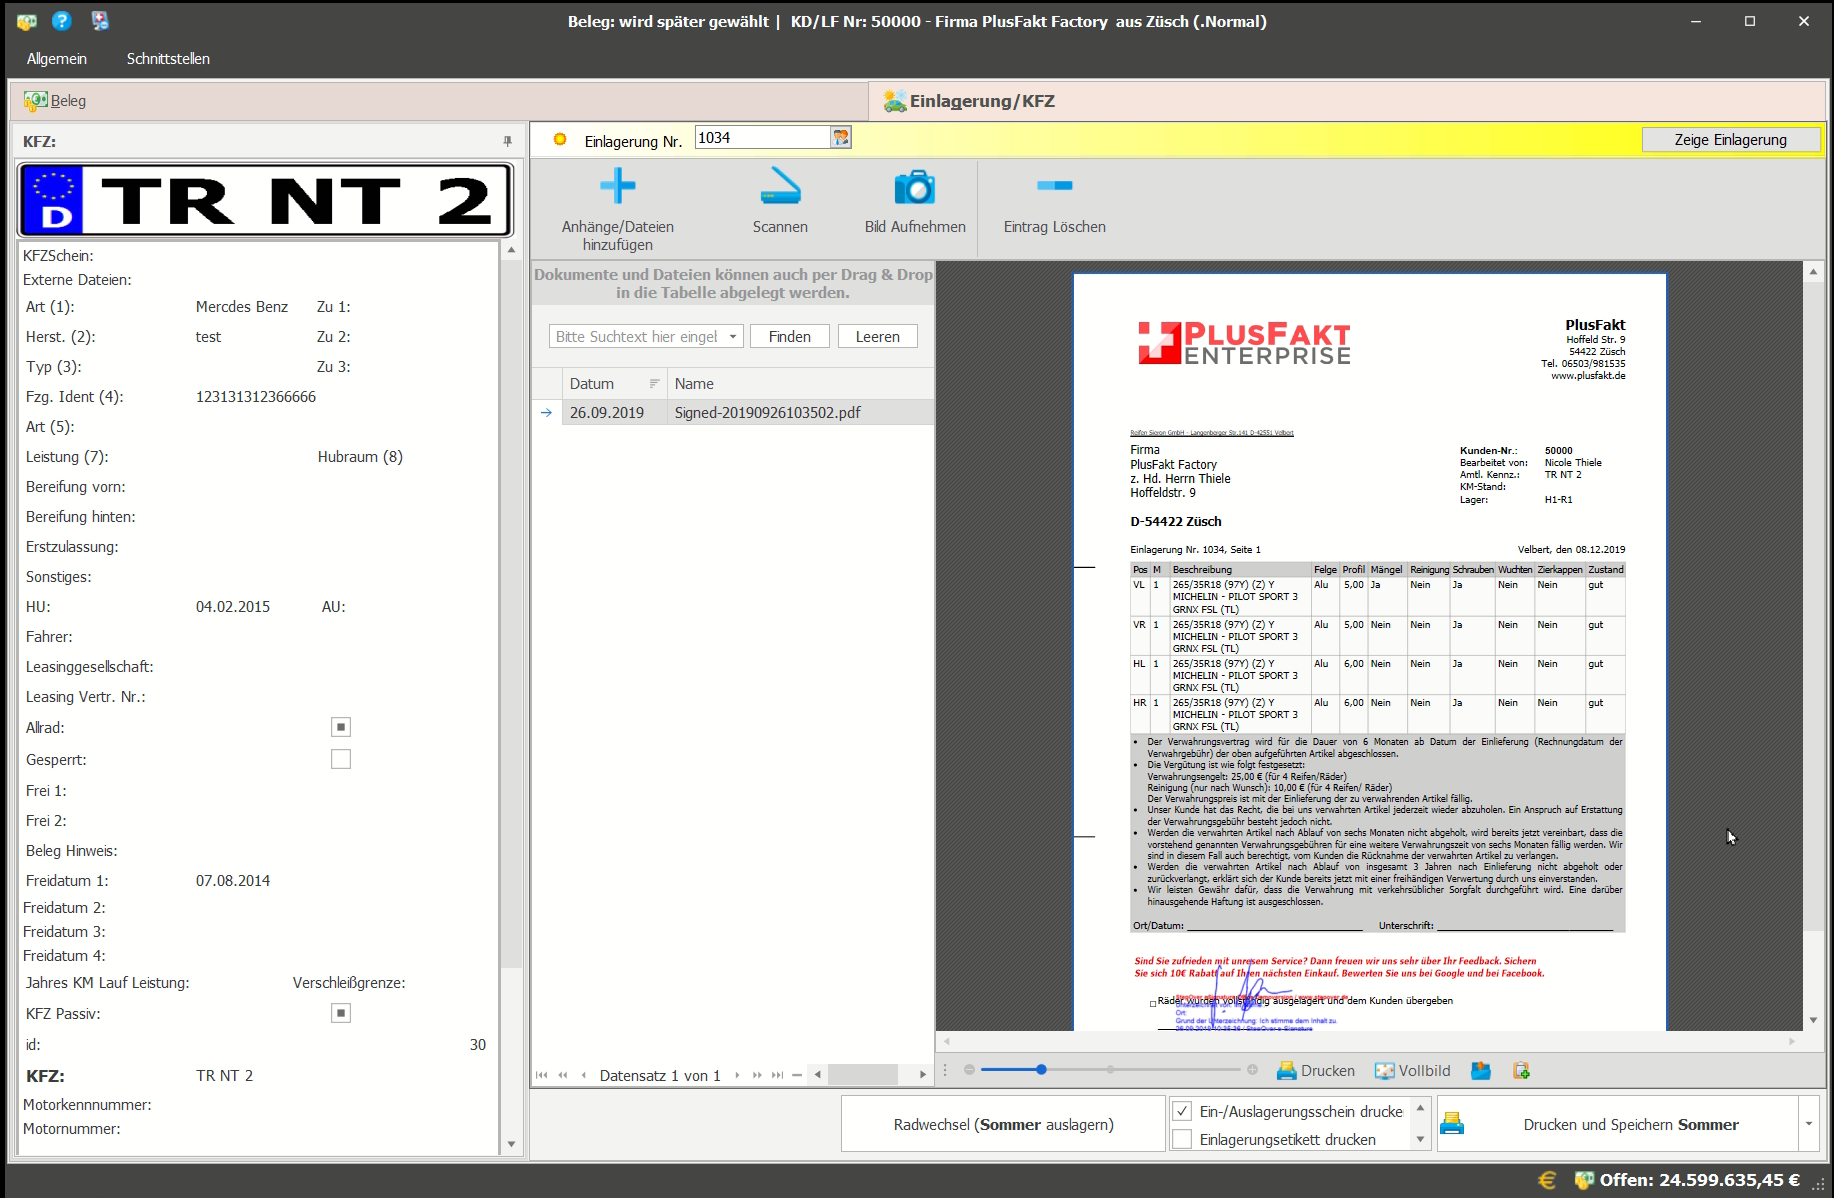
Task: Open the Allgemein menu
Action: tap(57, 59)
